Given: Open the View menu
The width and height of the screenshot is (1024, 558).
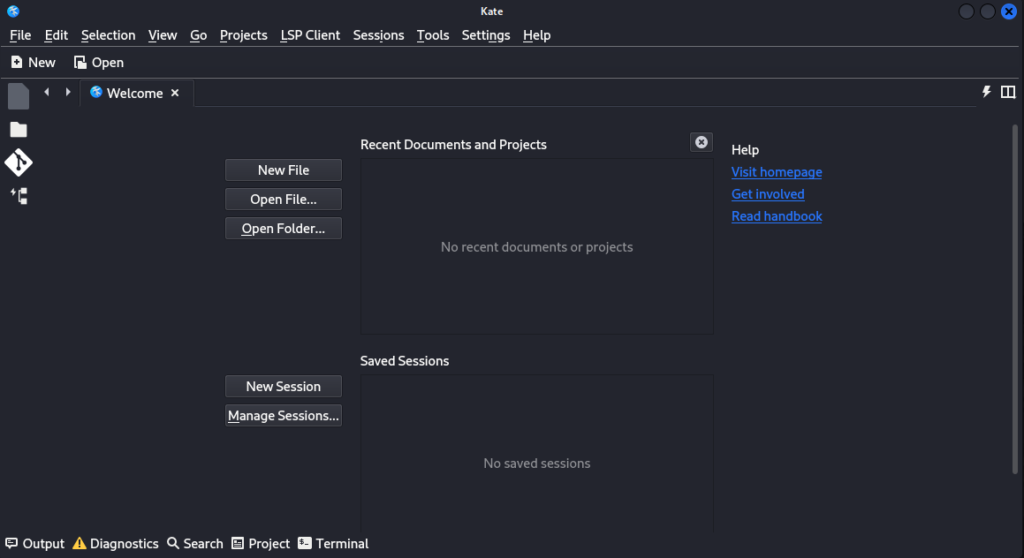Looking at the screenshot, I should point(162,35).
